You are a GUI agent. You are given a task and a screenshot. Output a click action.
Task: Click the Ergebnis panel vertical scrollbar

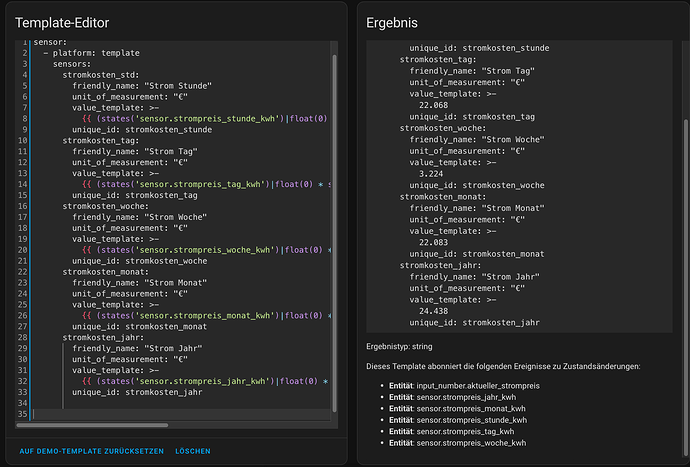(x=686, y=286)
